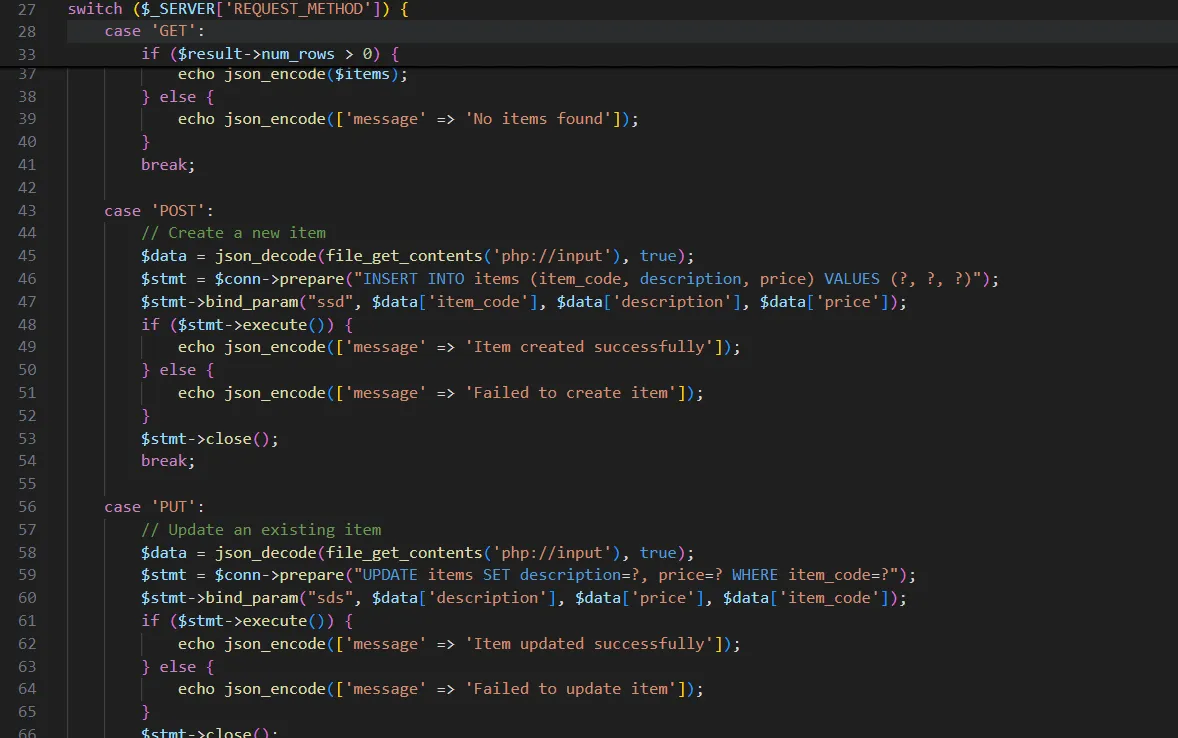Click the 'Update an existing item' comment
Screen dimensions: 1178x738
point(261,530)
